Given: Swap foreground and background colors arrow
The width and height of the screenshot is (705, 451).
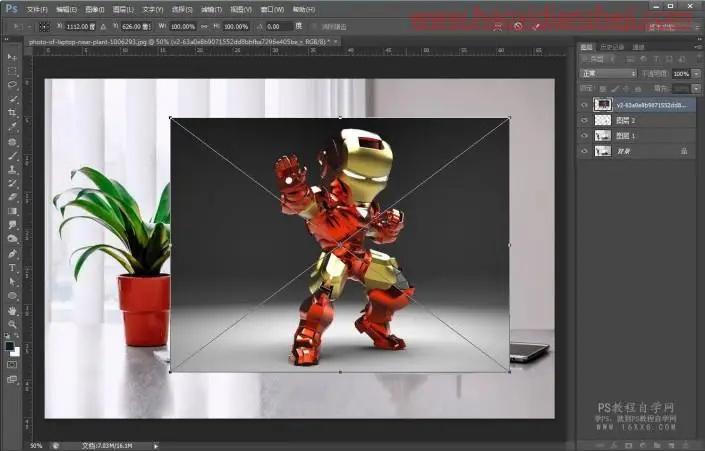Looking at the screenshot, I should point(17,336).
